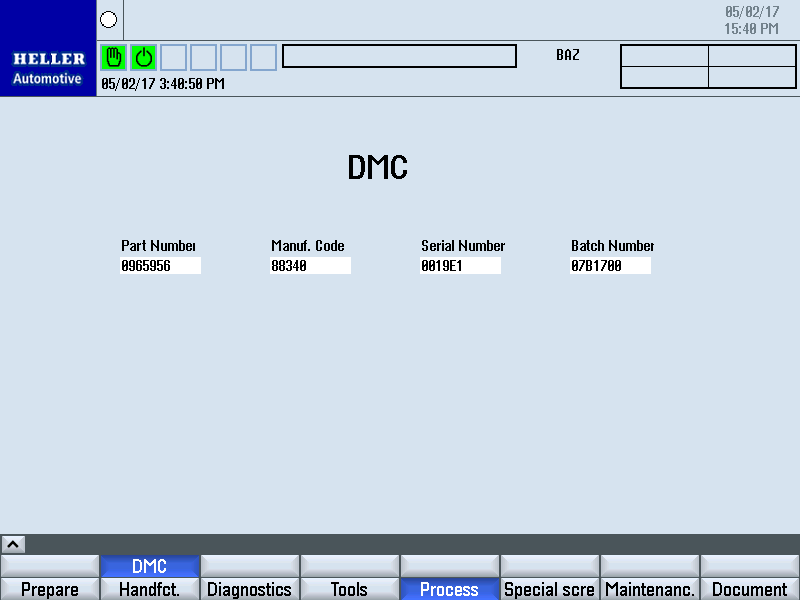Screen dimensions: 800x600
Task: Click the BAZ label in the header
Action: coord(568,55)
